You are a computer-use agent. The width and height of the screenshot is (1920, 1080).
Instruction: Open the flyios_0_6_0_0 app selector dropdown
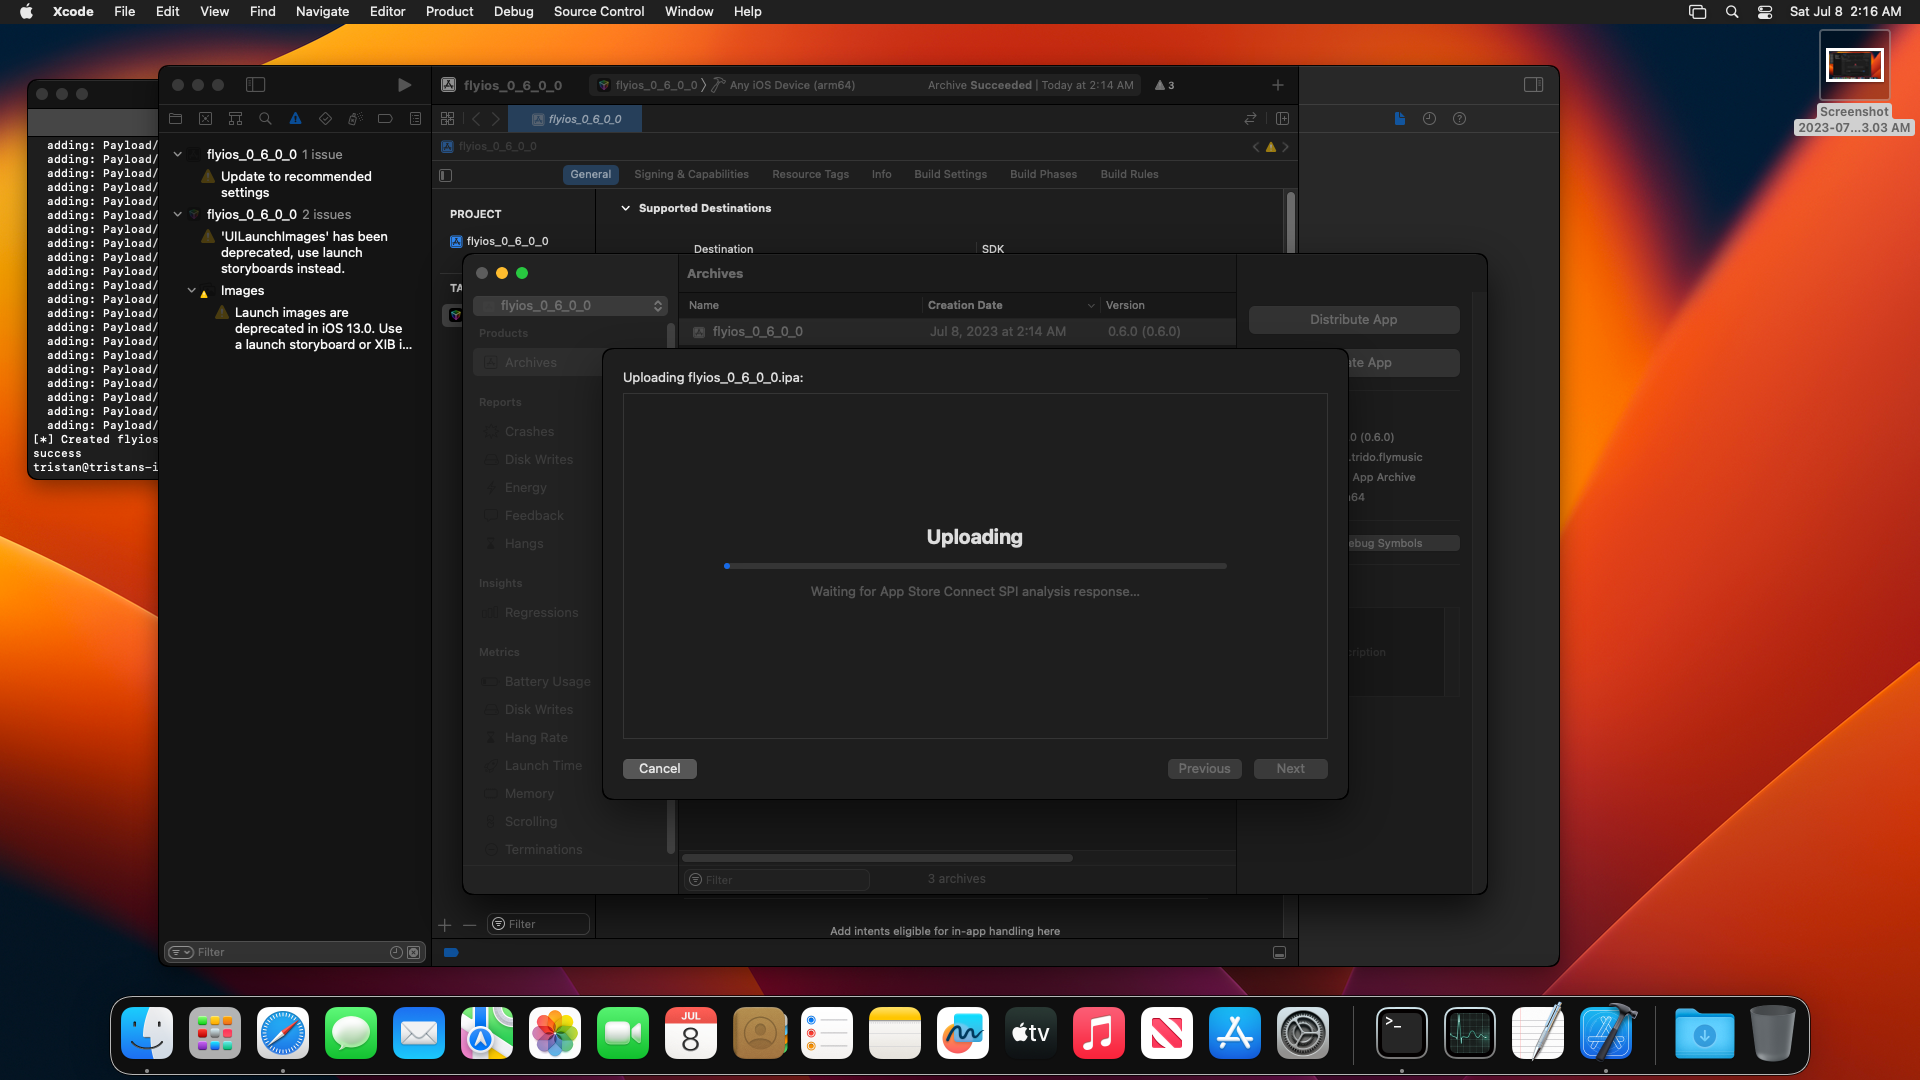[x=572, y=305]
